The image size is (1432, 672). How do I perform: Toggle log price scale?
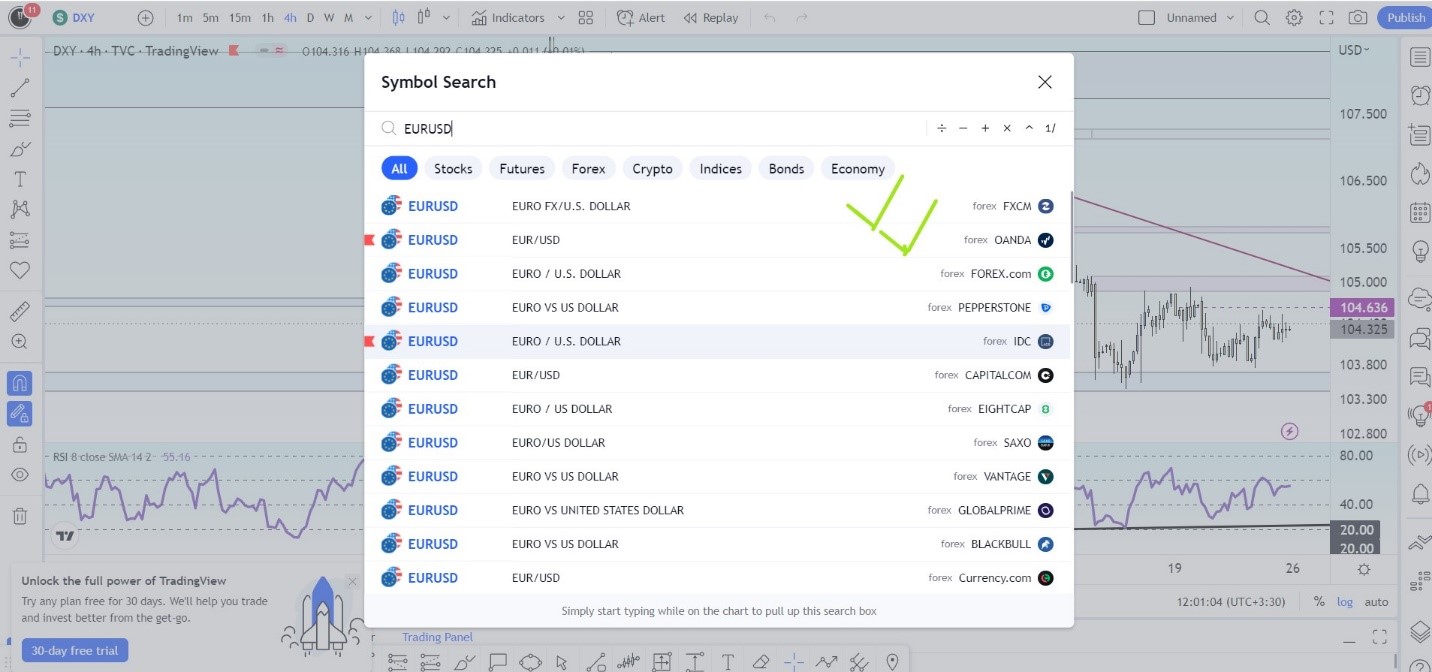[x=1345, y=602]
